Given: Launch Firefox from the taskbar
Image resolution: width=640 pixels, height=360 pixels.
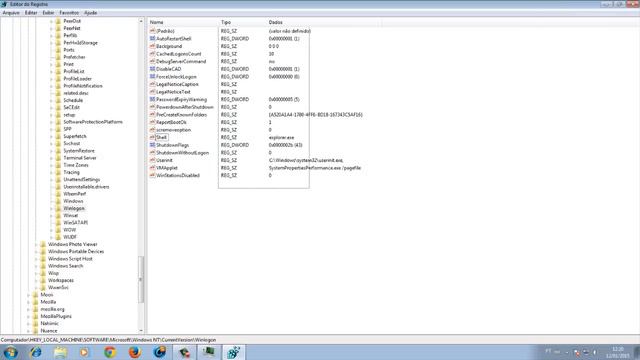Looking at the screenshot, I should click(x=135, y=352).
